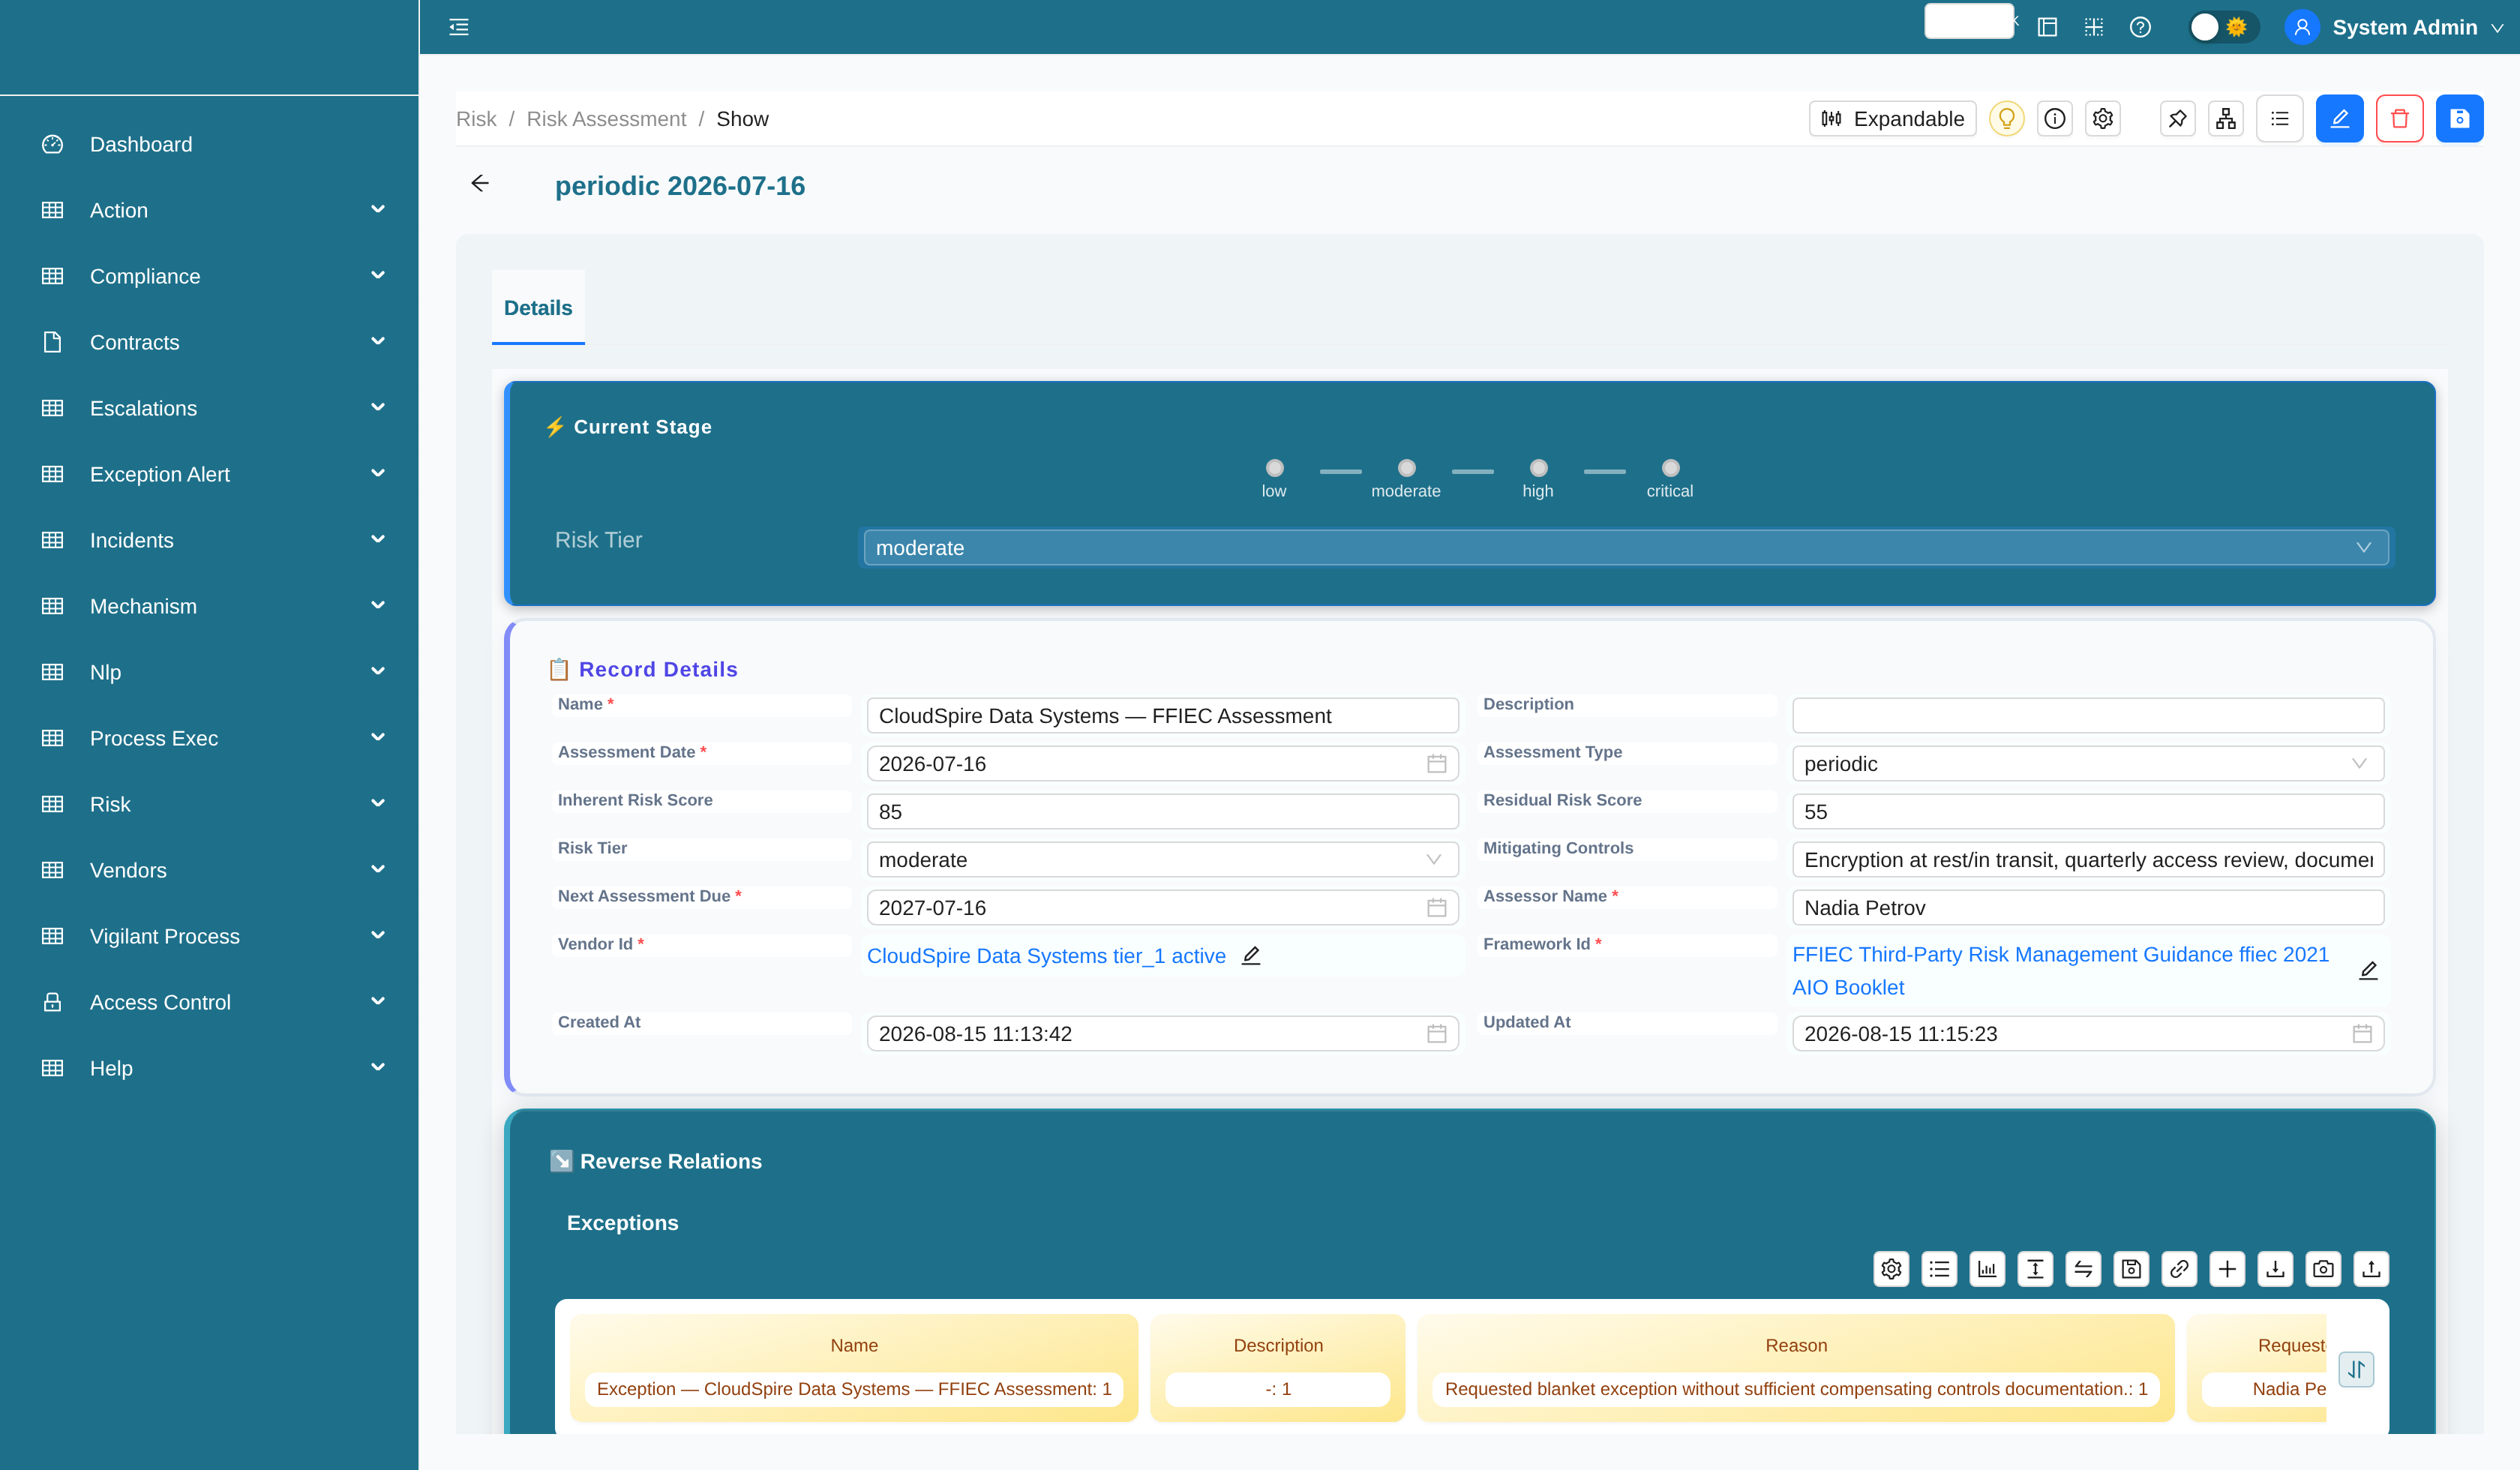Expand the Exception Alert sidebar menu
The width and height of the screenshot is (2520, 1470).
pos(209,474)
